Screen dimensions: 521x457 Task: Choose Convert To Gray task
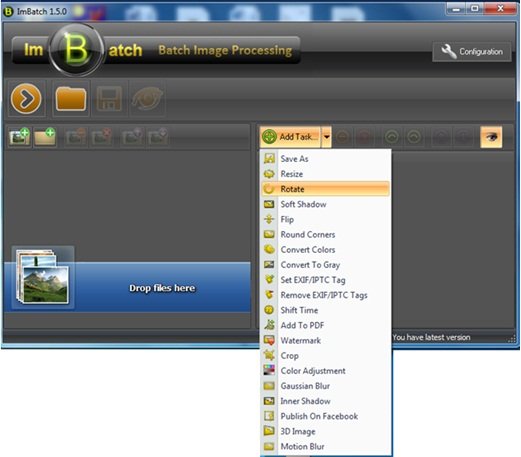tap(325, 265)
